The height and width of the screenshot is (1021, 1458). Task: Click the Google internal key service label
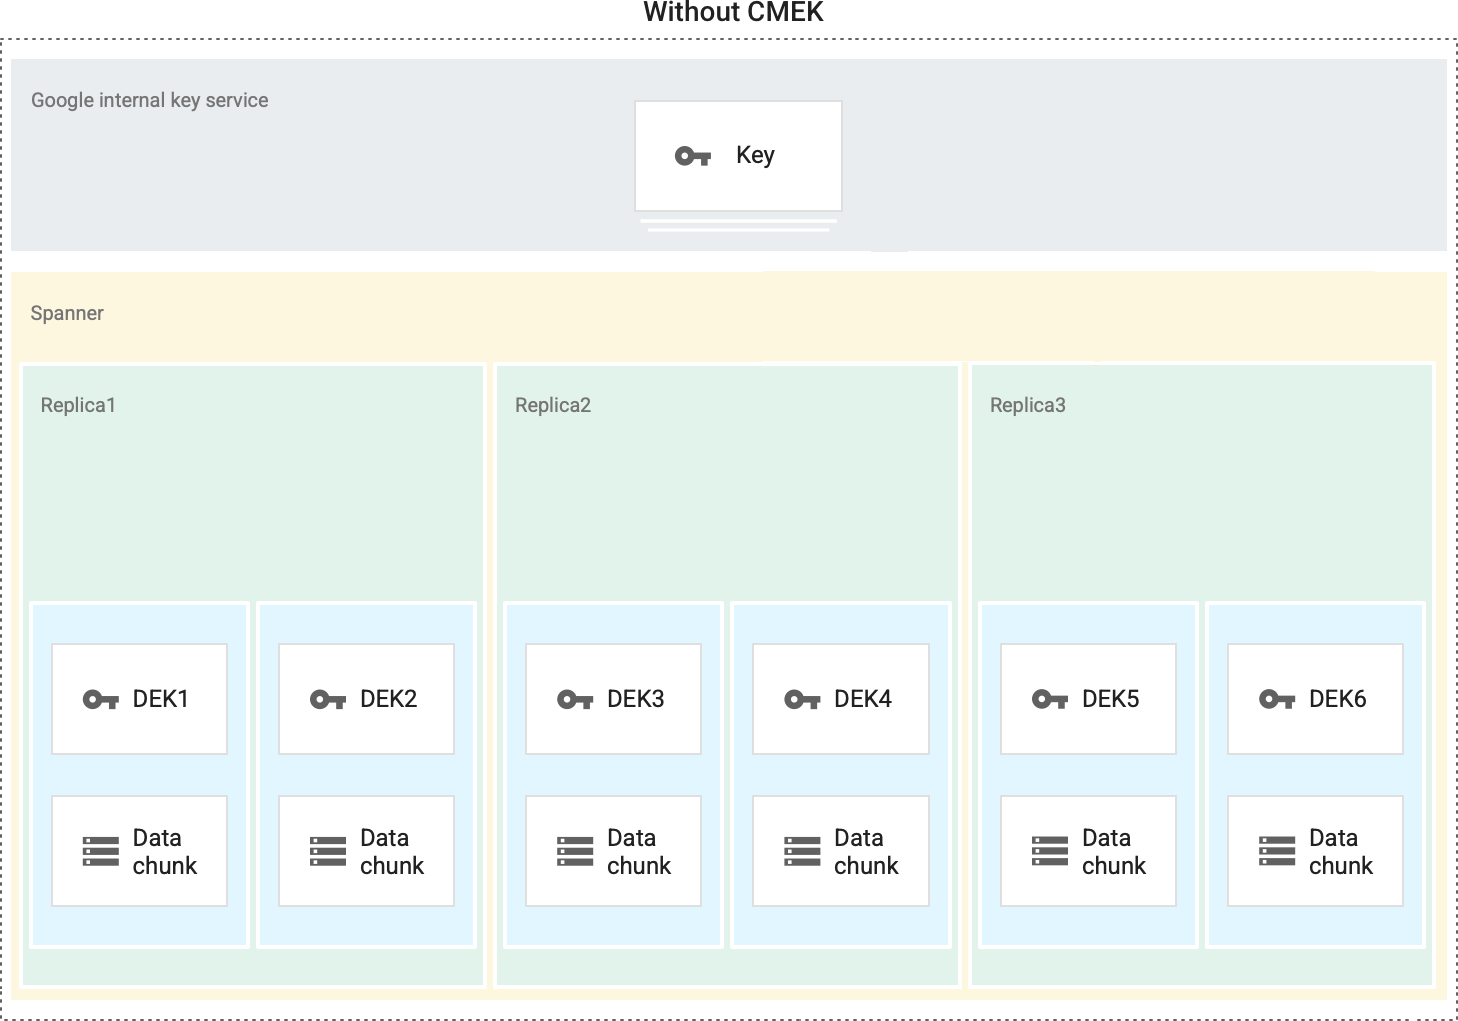click(150, 100)
